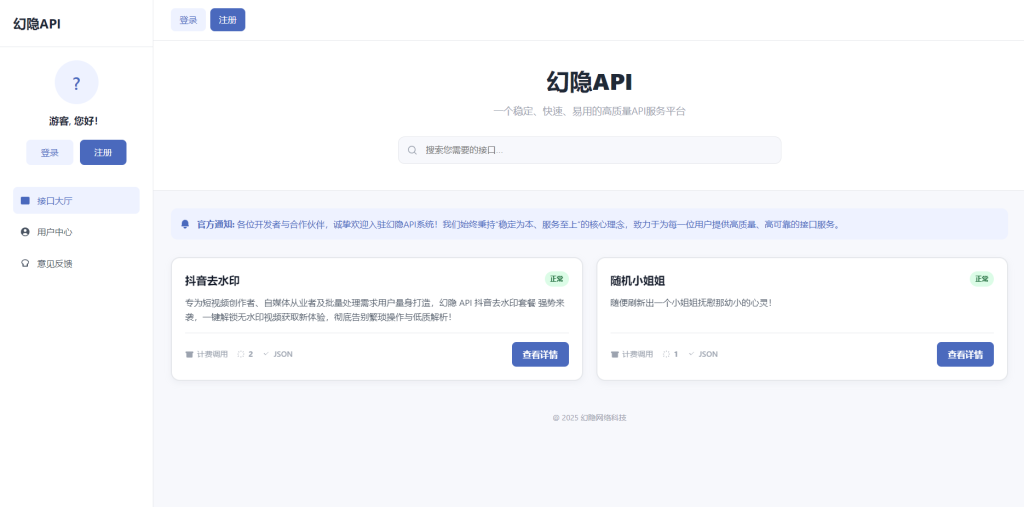Open 意见反馈 in the sidebar
This screenshot has height=507, width=1024.
pyautogui.click(x=76, y=263)
